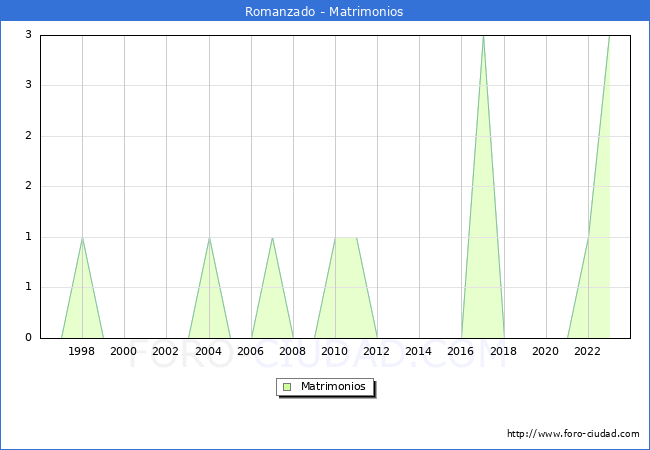Click the 2006 x-axis label

pyautogui.click(x=251, y=351)
